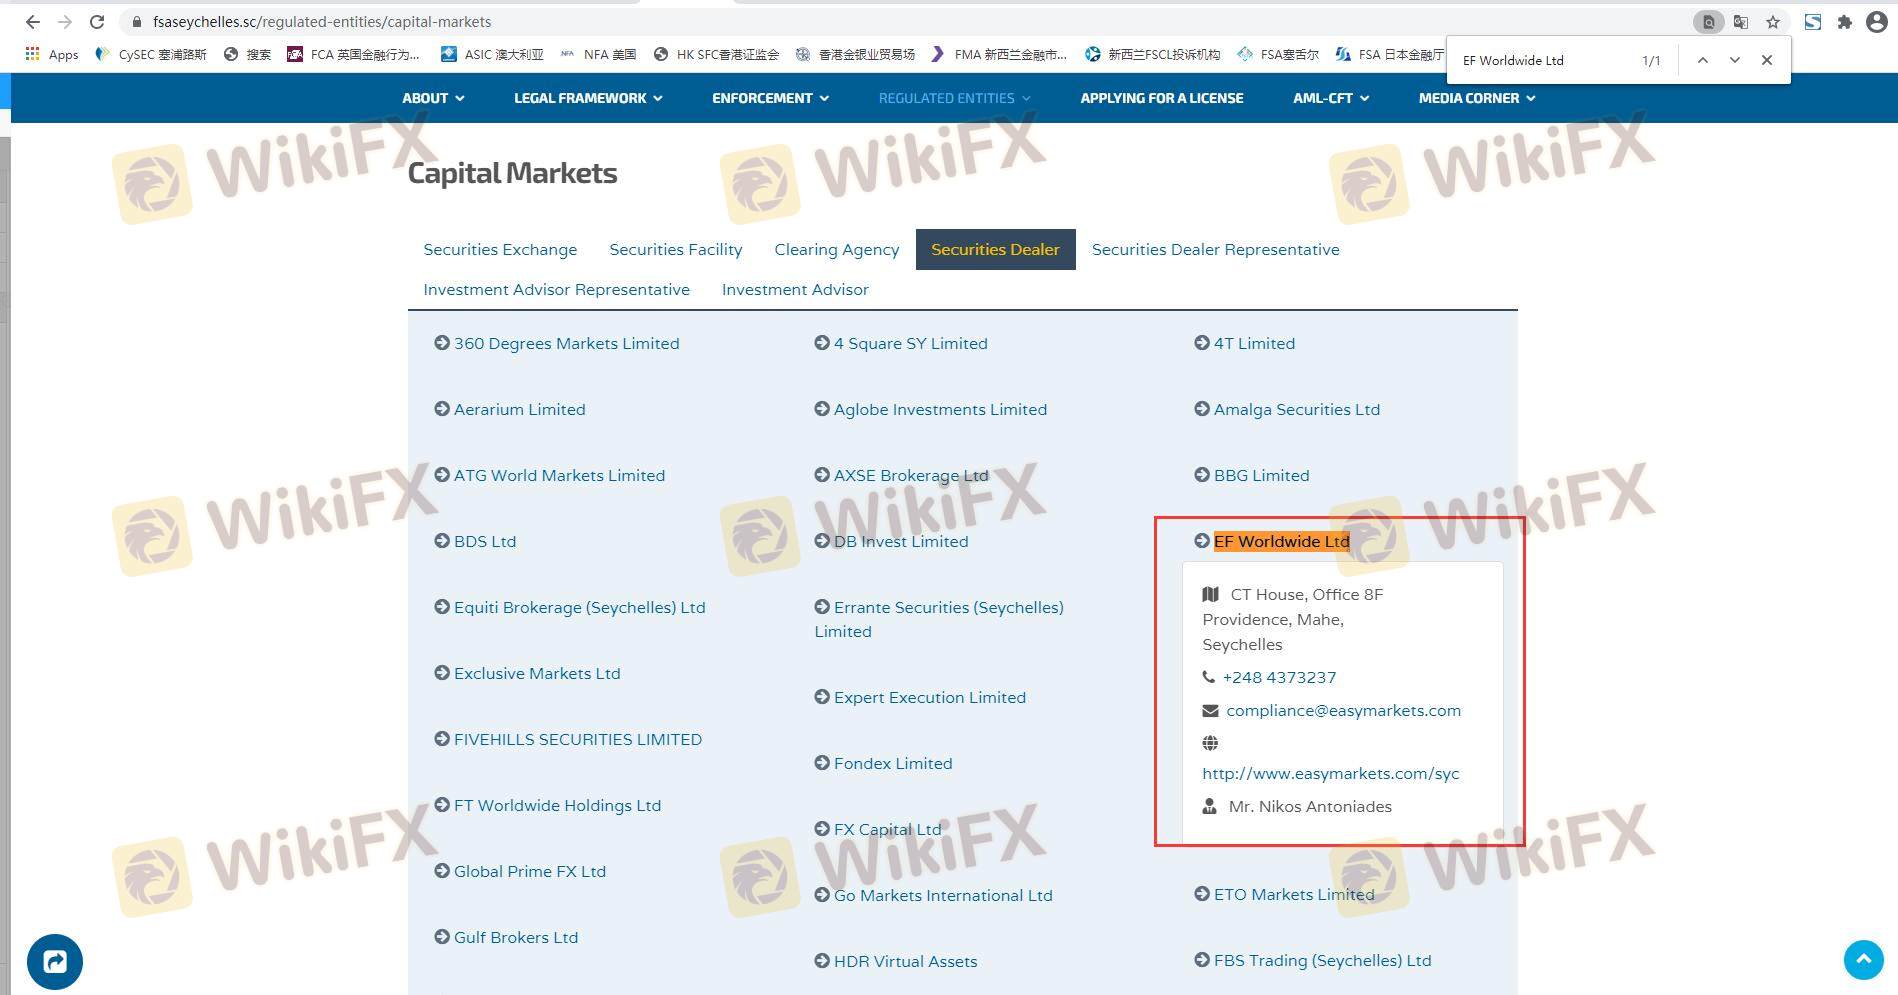Screen dimensions: 1898x995
Task: Visit the easymarkets.com/syc website link
Action: pyautogui.click(x=1330, y=773)
